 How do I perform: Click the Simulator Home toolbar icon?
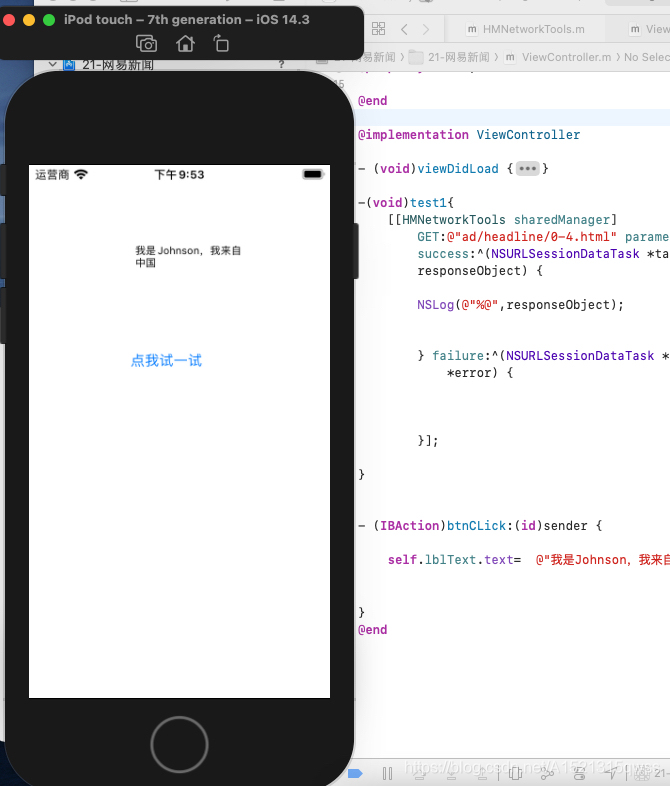click(185, 44)
